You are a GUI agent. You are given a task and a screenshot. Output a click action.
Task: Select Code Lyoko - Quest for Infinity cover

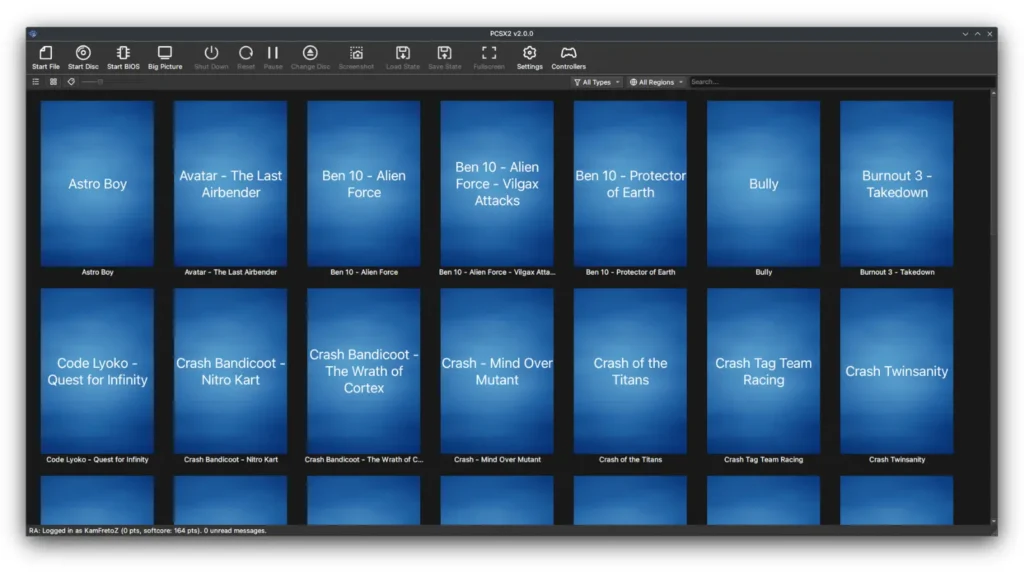(x=97, y=371)
